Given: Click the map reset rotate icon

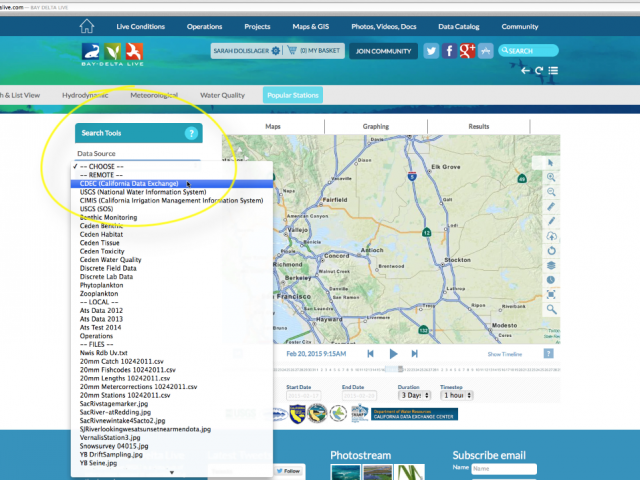Looking at the screenshot, I should [x=551, y=251].
